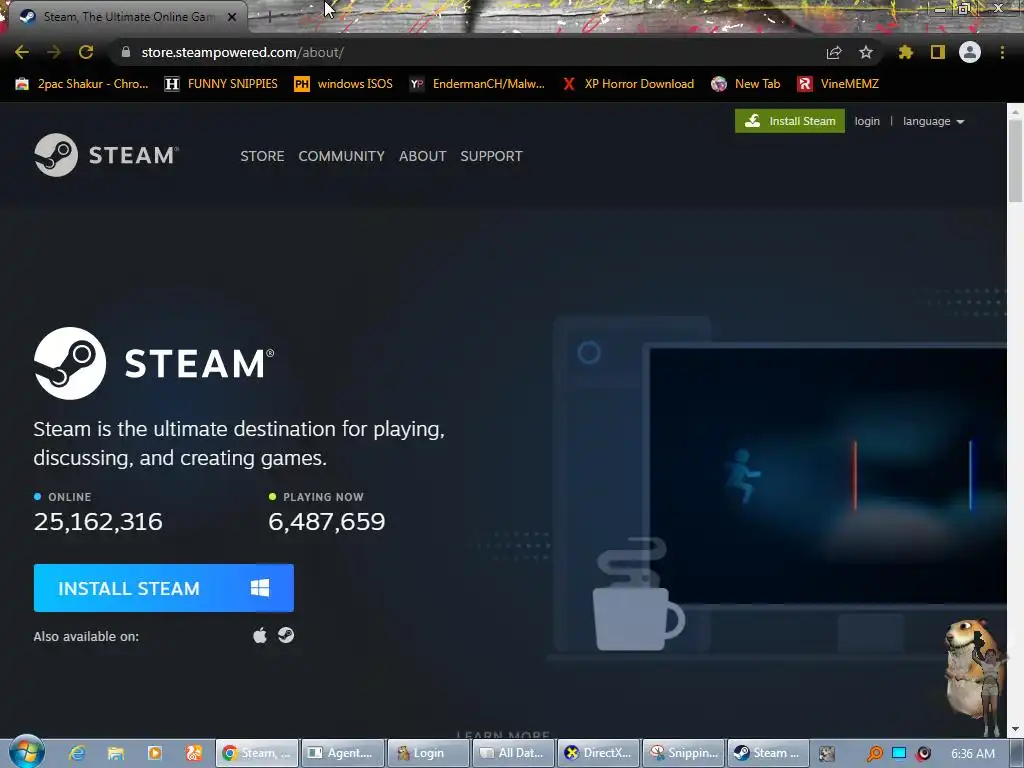Open the EndermanCH/Malw... bookmark

coord(477,84)
